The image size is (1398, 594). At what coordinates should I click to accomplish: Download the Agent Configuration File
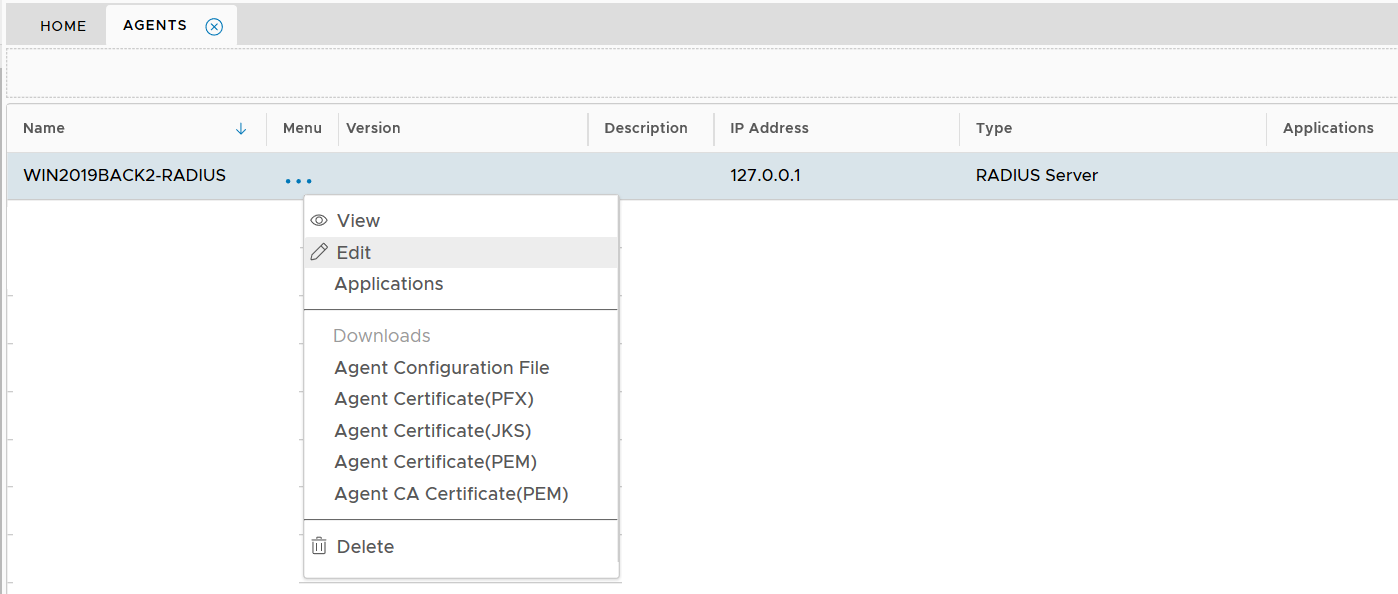click(442, 368)
